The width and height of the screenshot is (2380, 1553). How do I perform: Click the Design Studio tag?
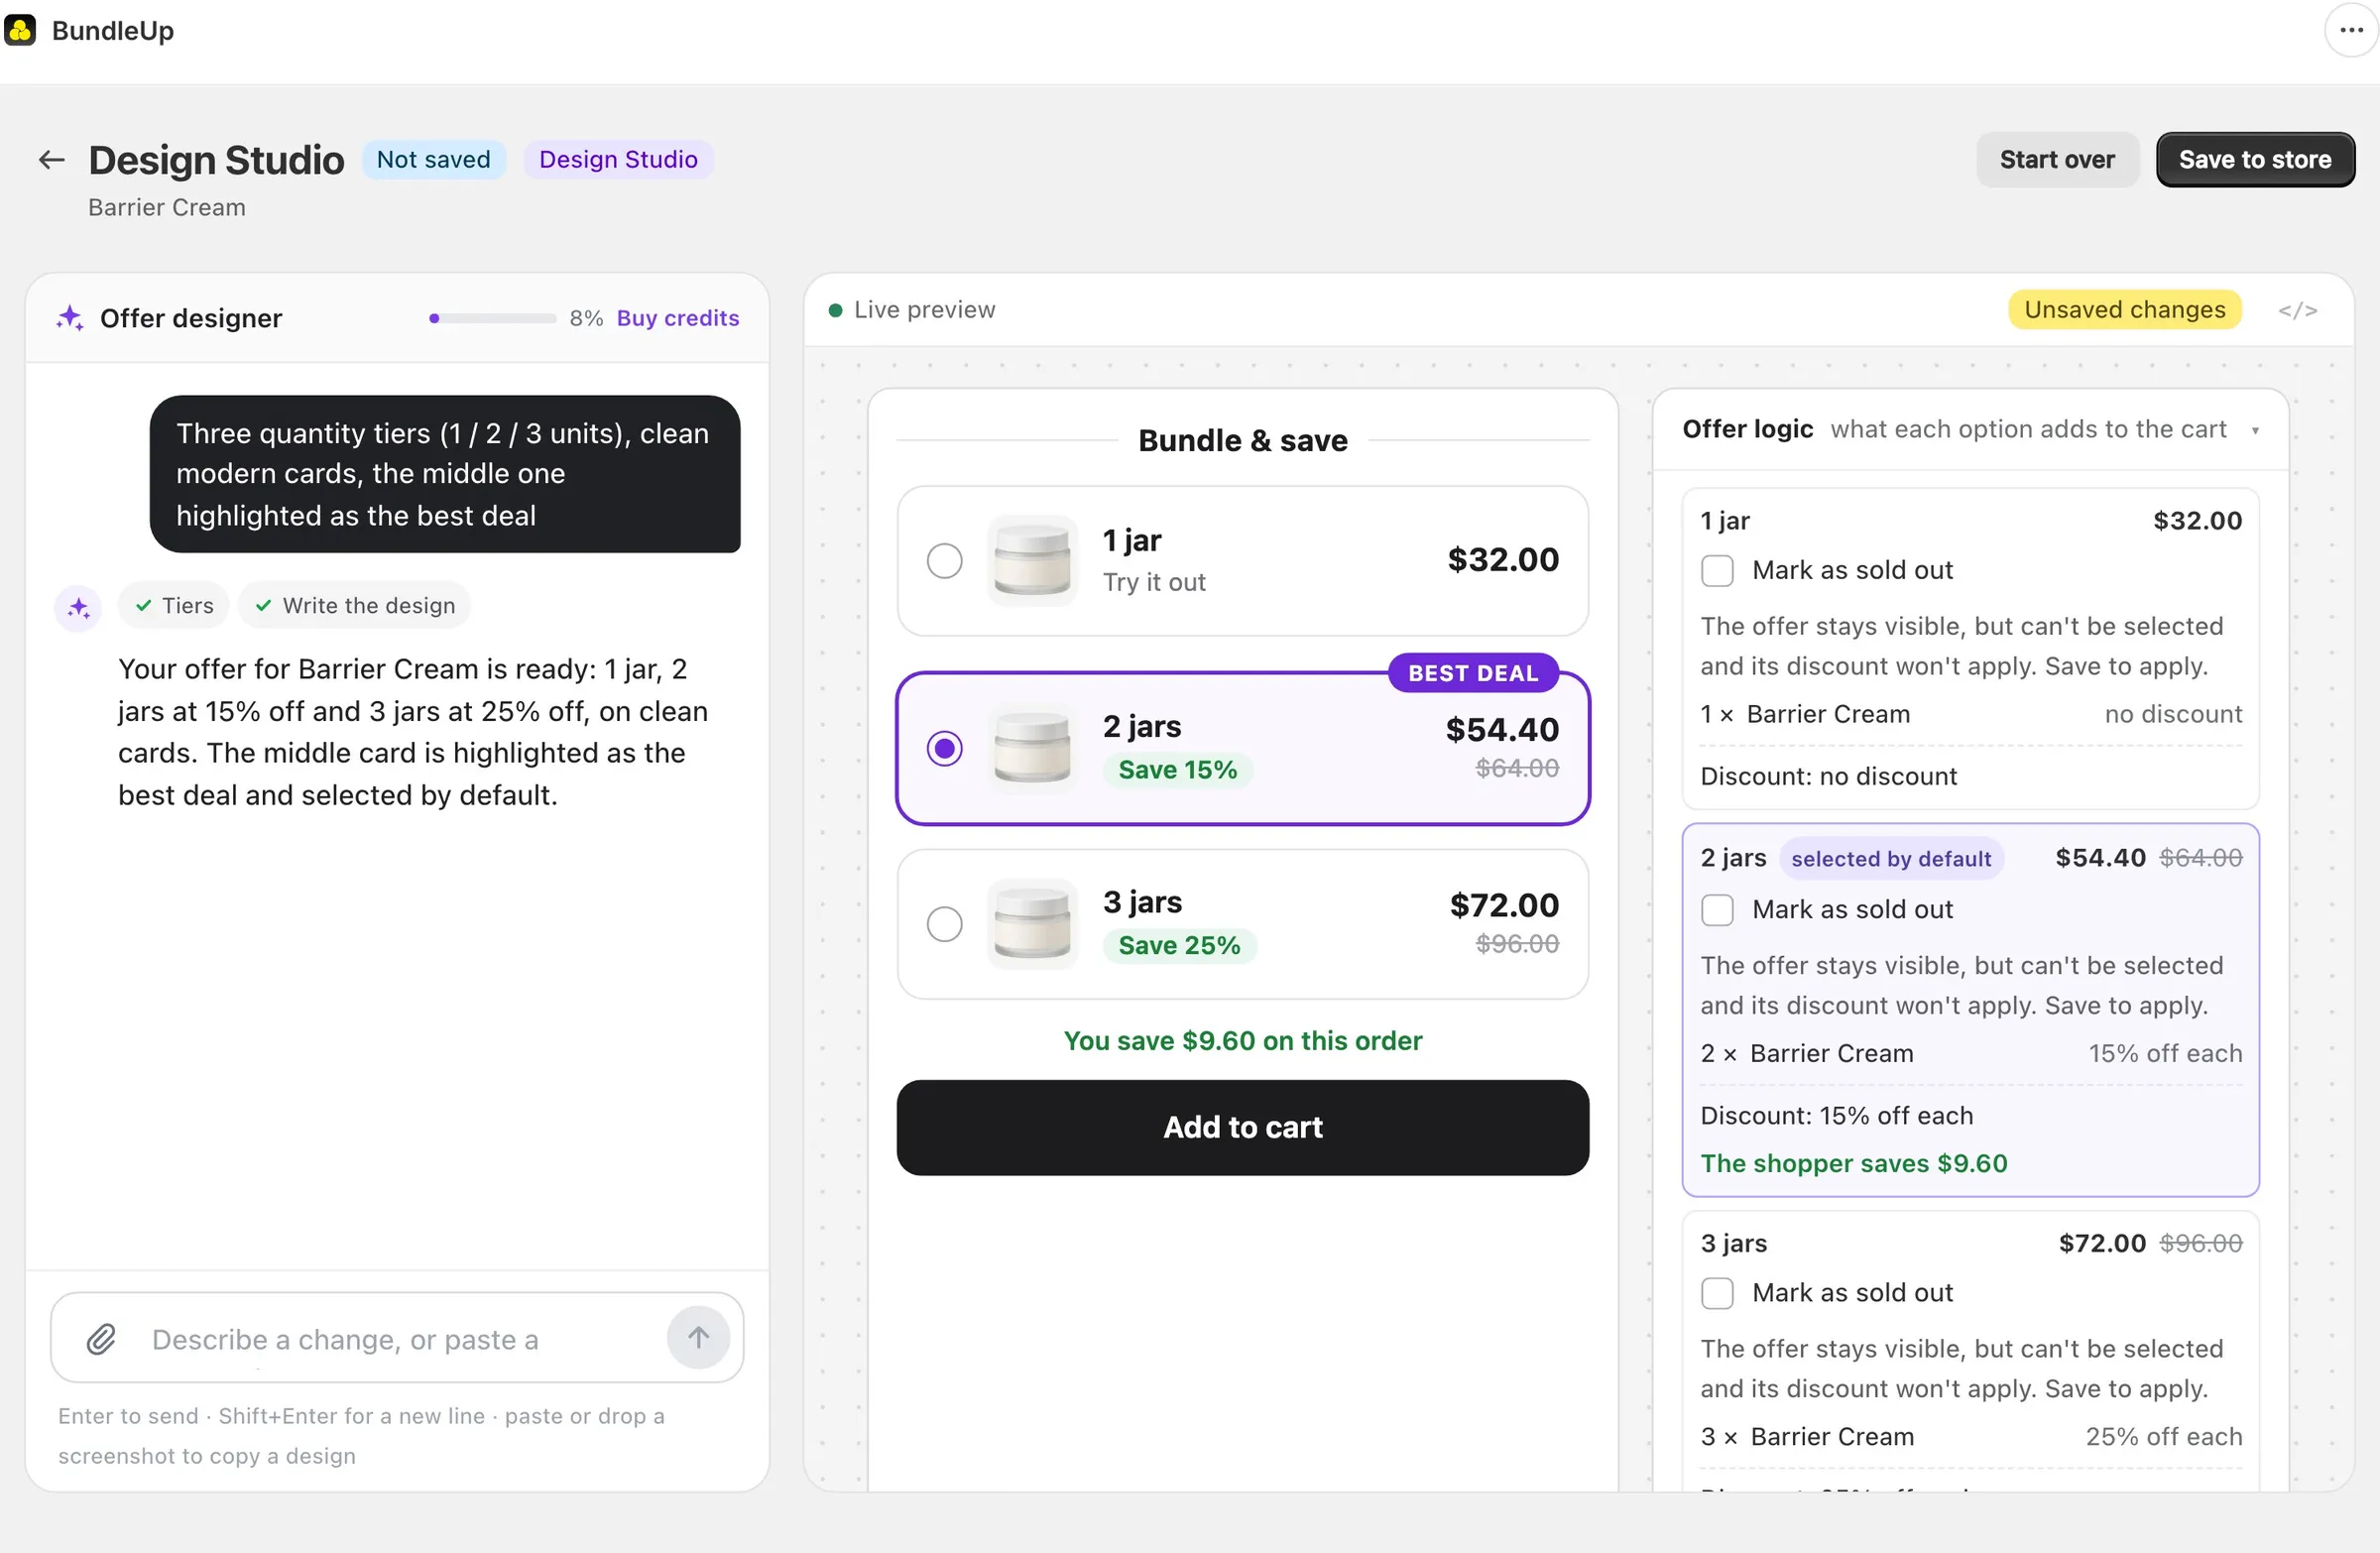tap(618, 159)
